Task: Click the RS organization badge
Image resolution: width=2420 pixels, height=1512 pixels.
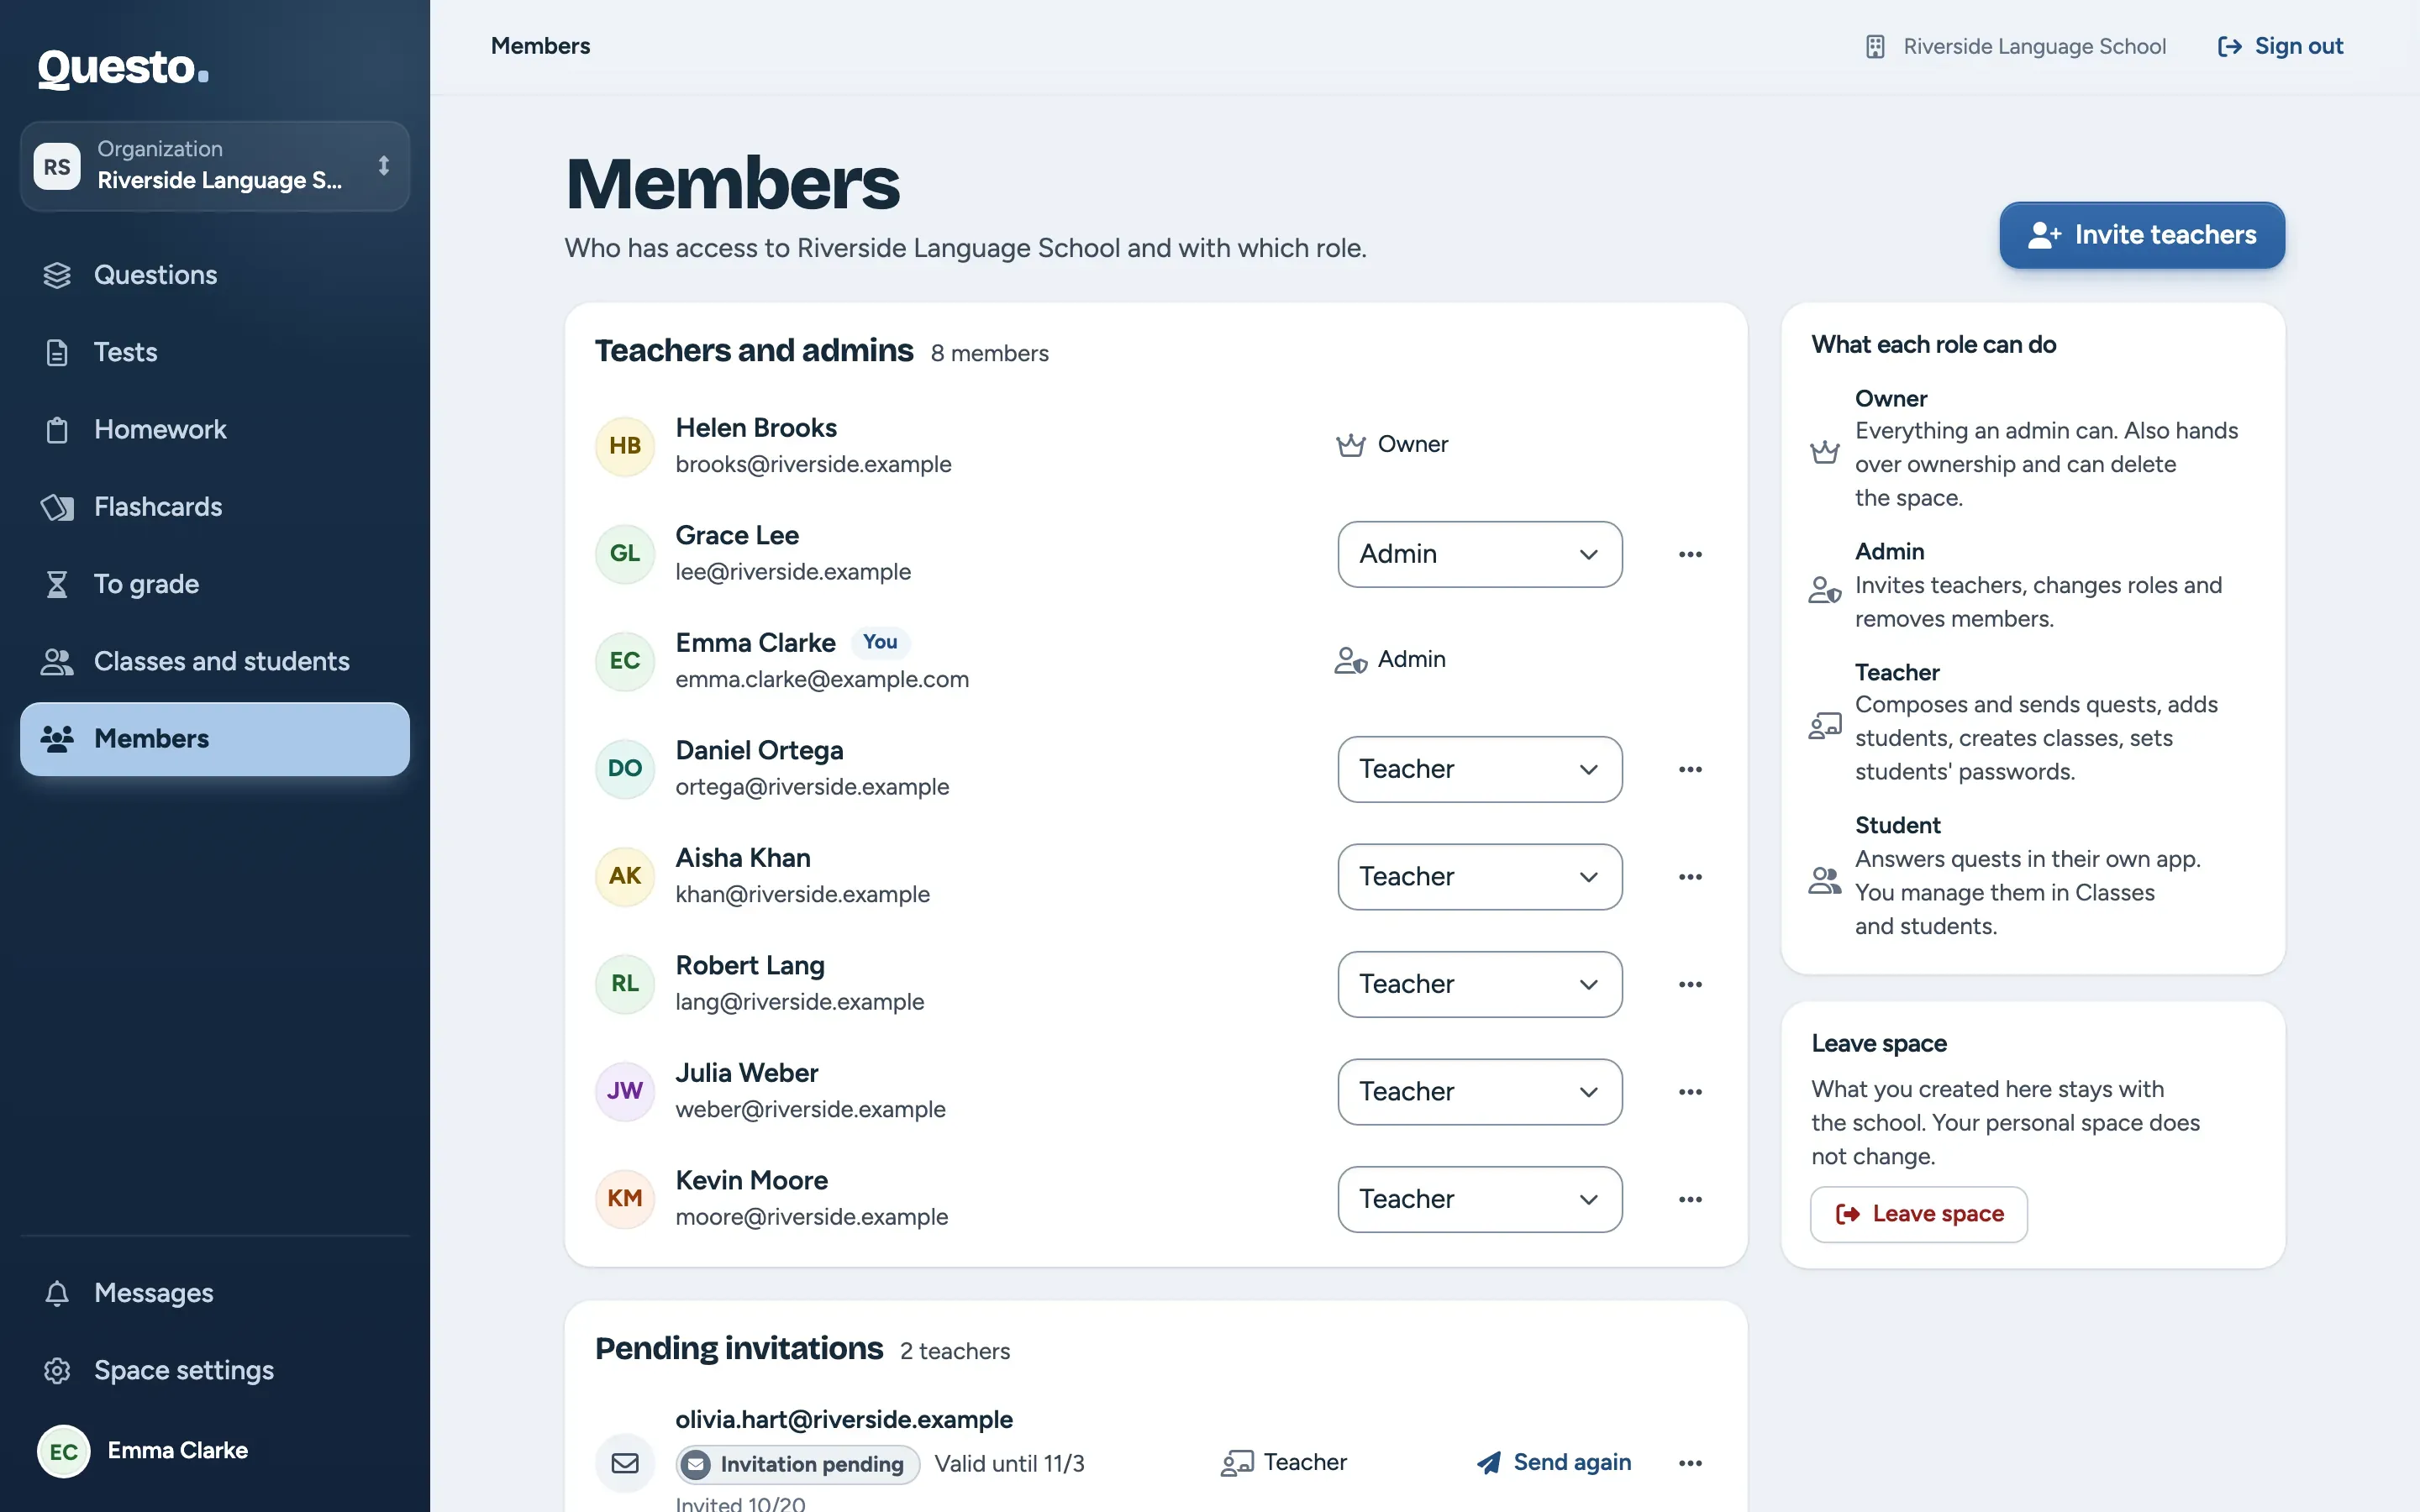Action: coord(57,166)
